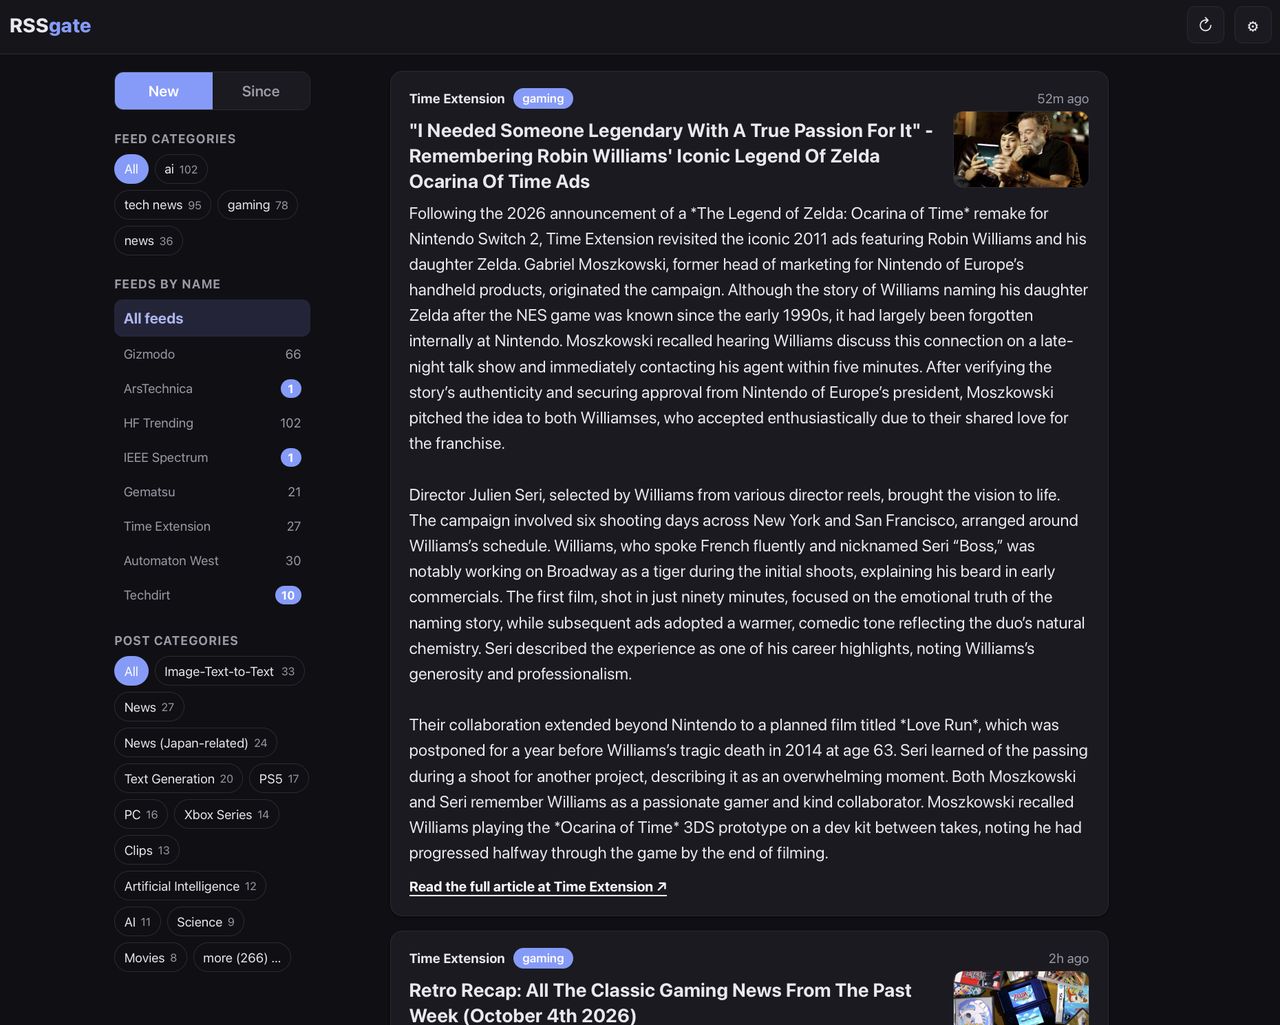
Task: Switch to the New view toggle
Action: [163, 91]
